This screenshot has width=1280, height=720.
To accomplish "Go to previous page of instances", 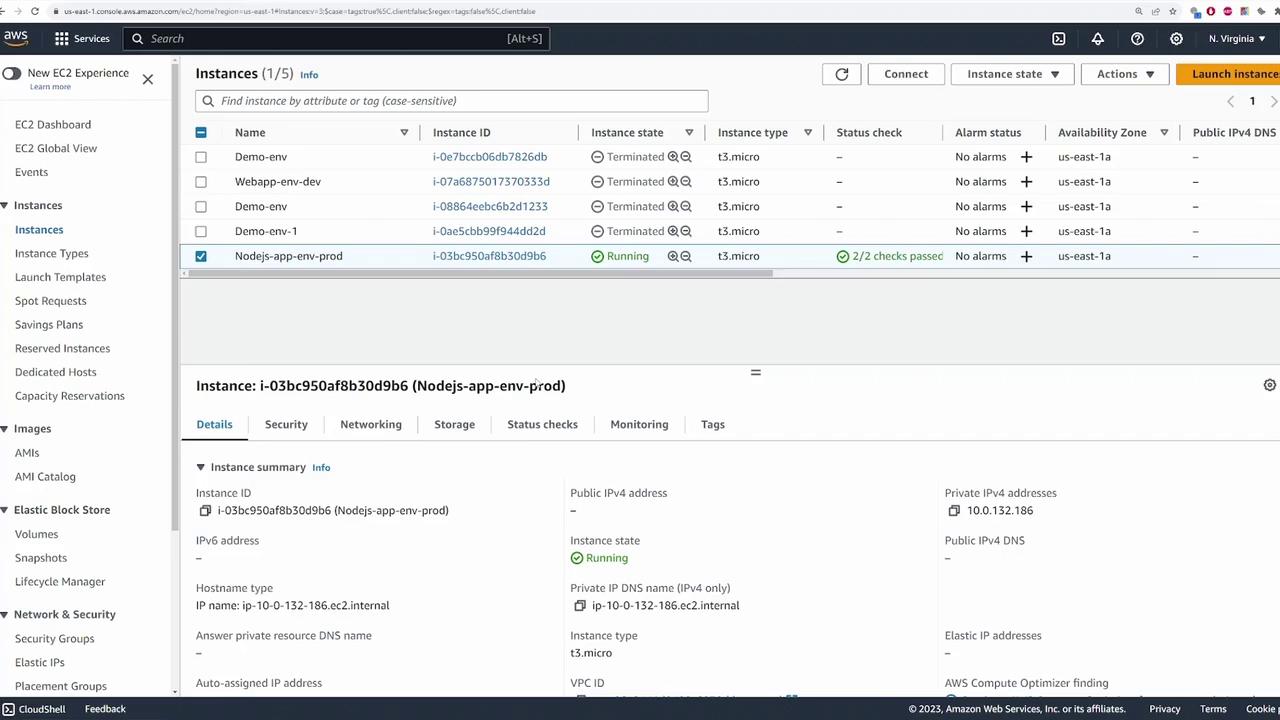I will (1231, 101).
